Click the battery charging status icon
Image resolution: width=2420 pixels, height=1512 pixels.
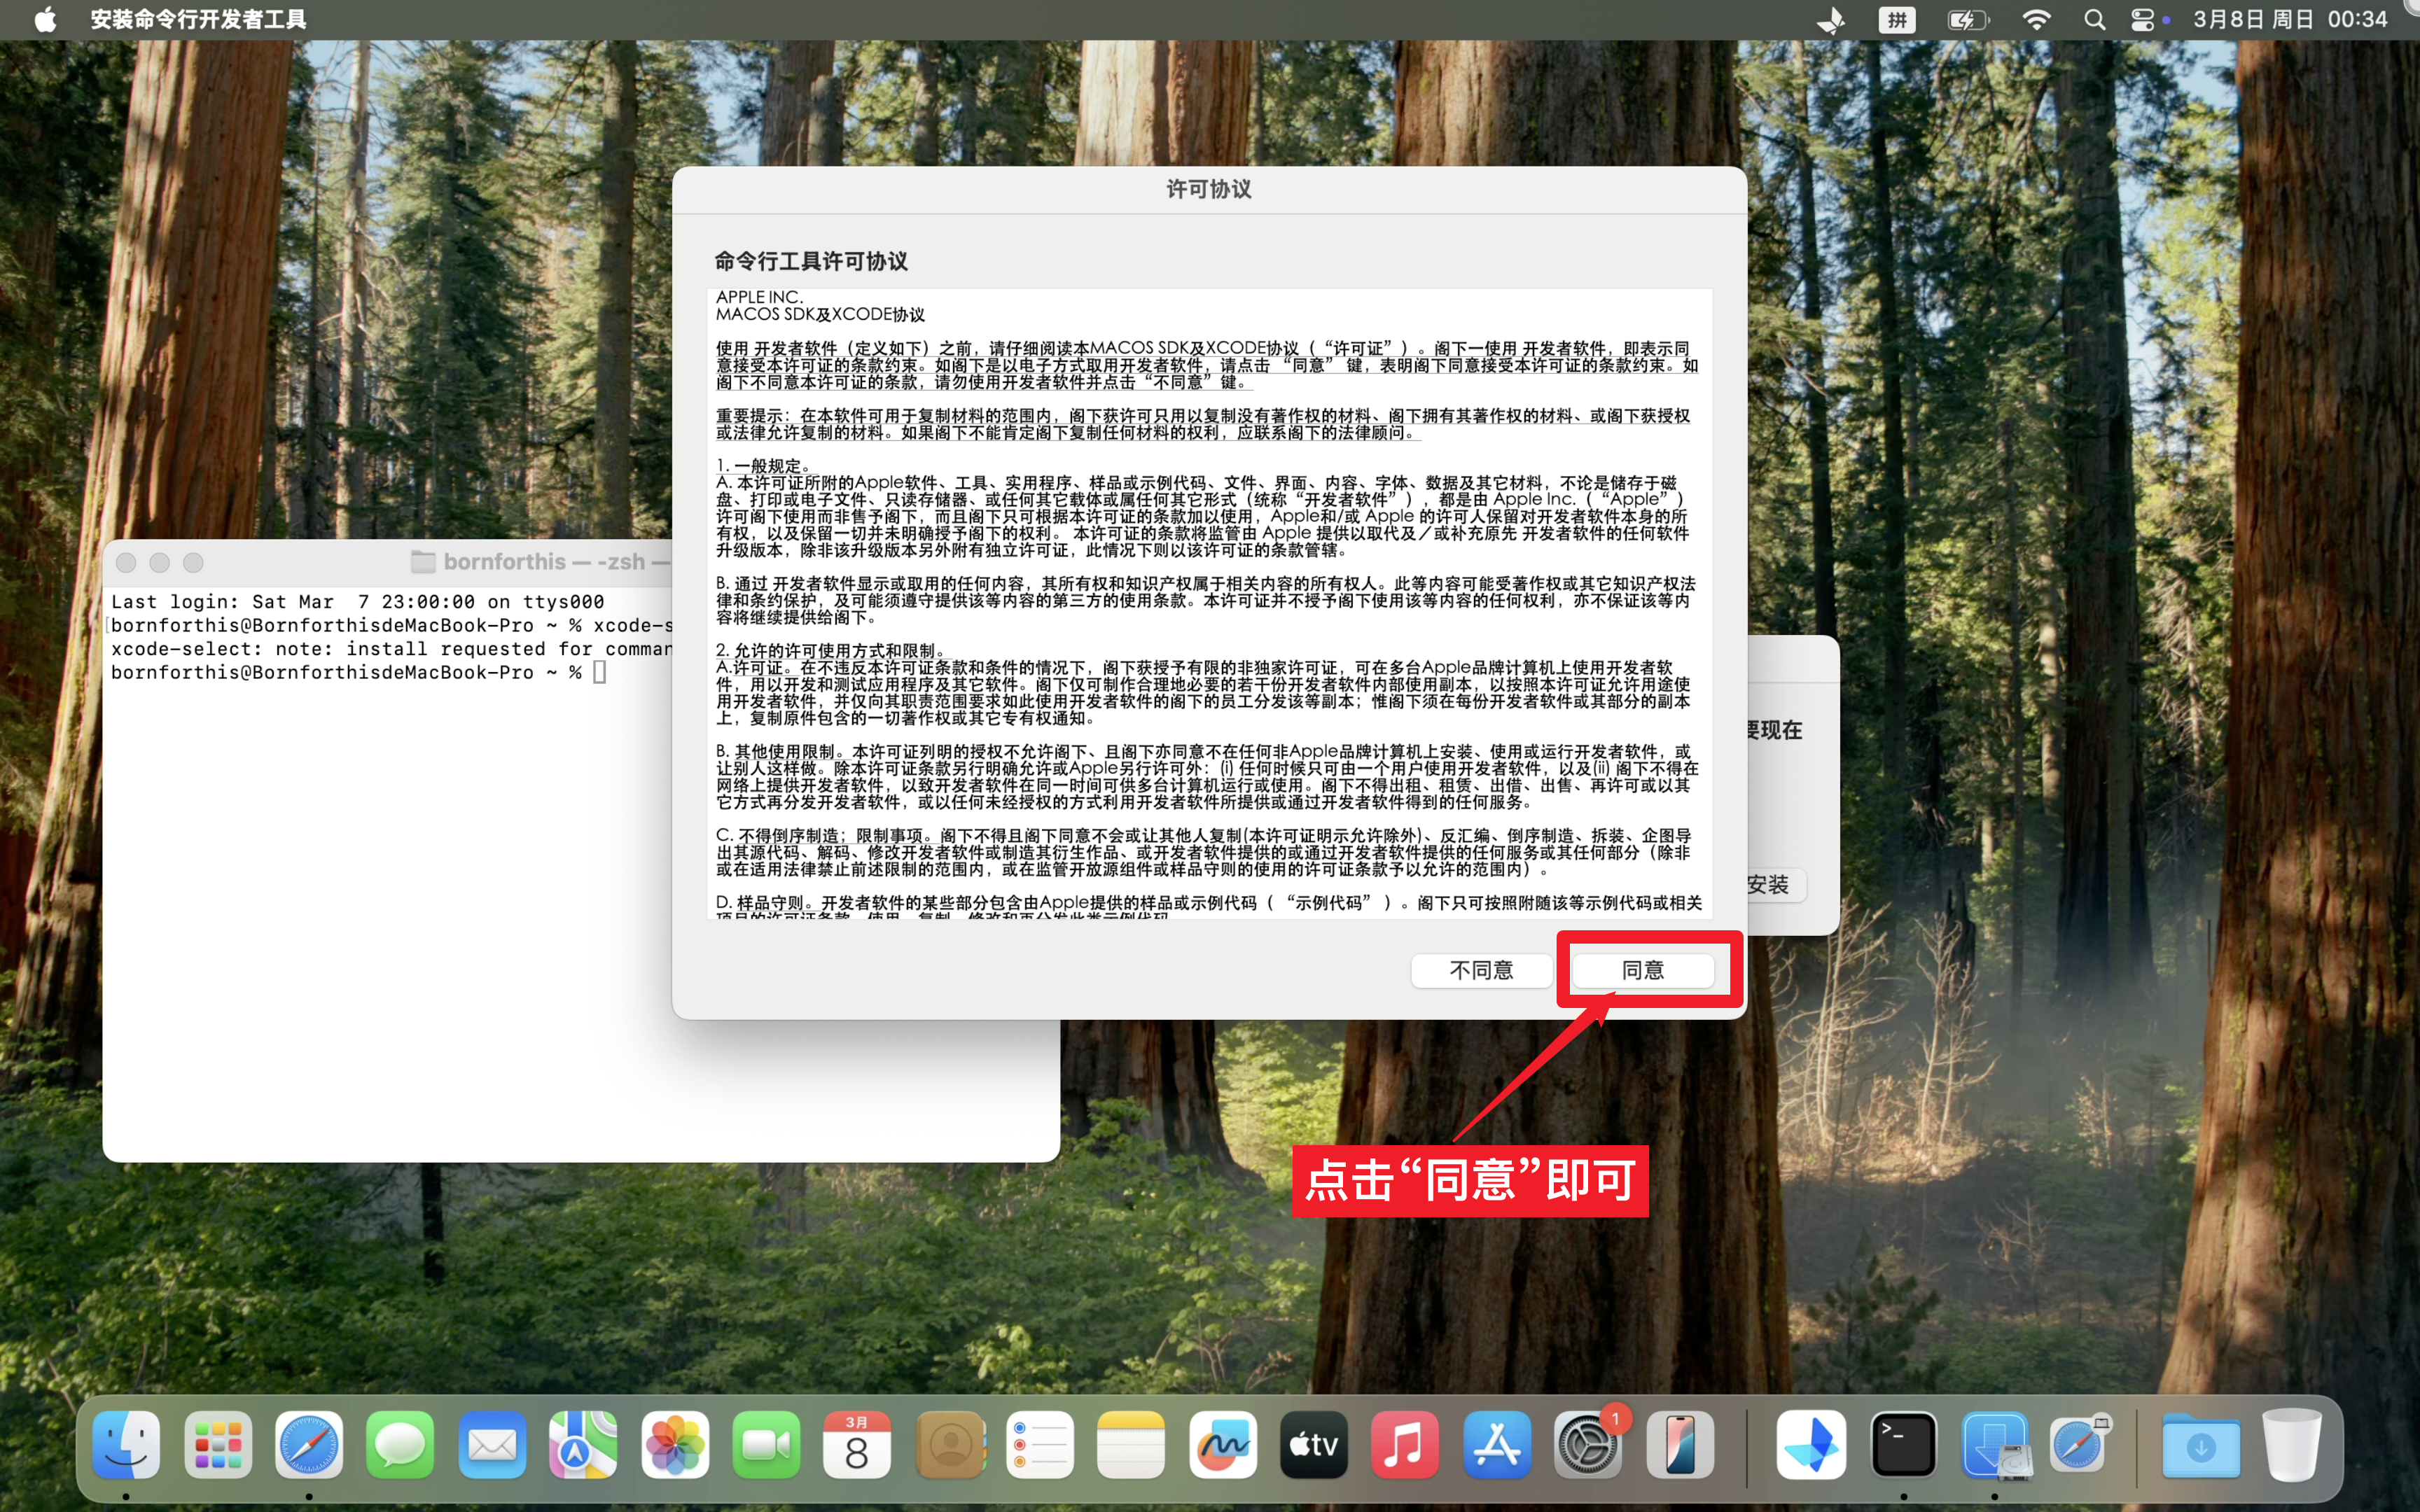coord(1967,19)
